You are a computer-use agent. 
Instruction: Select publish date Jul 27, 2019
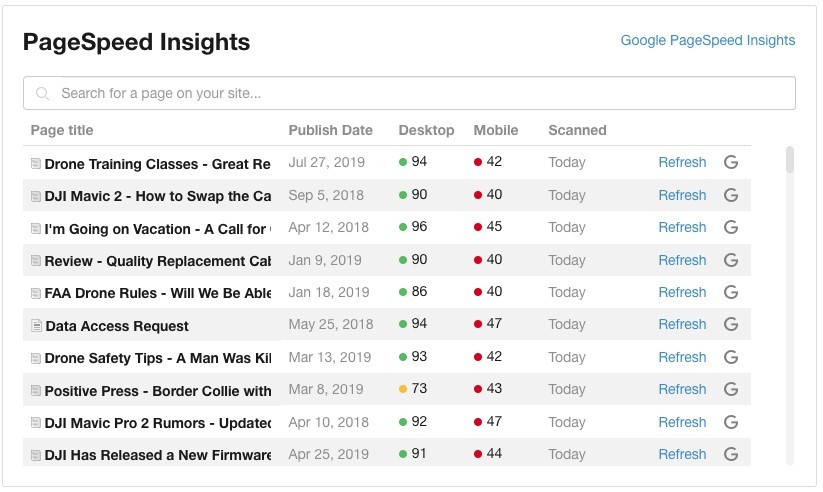pos(326,162)
